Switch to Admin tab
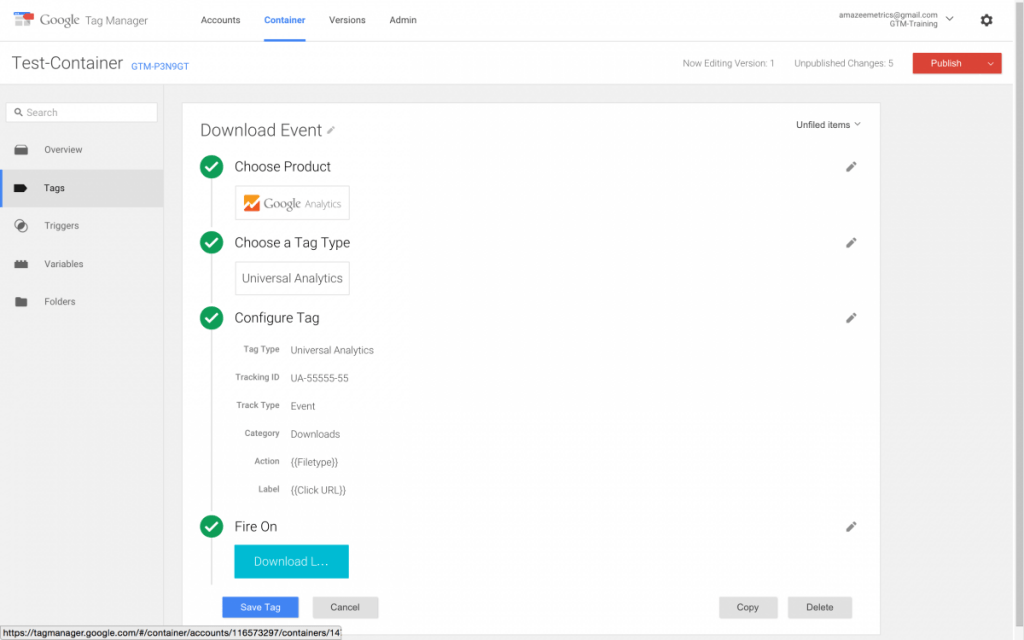 [403, 20]
